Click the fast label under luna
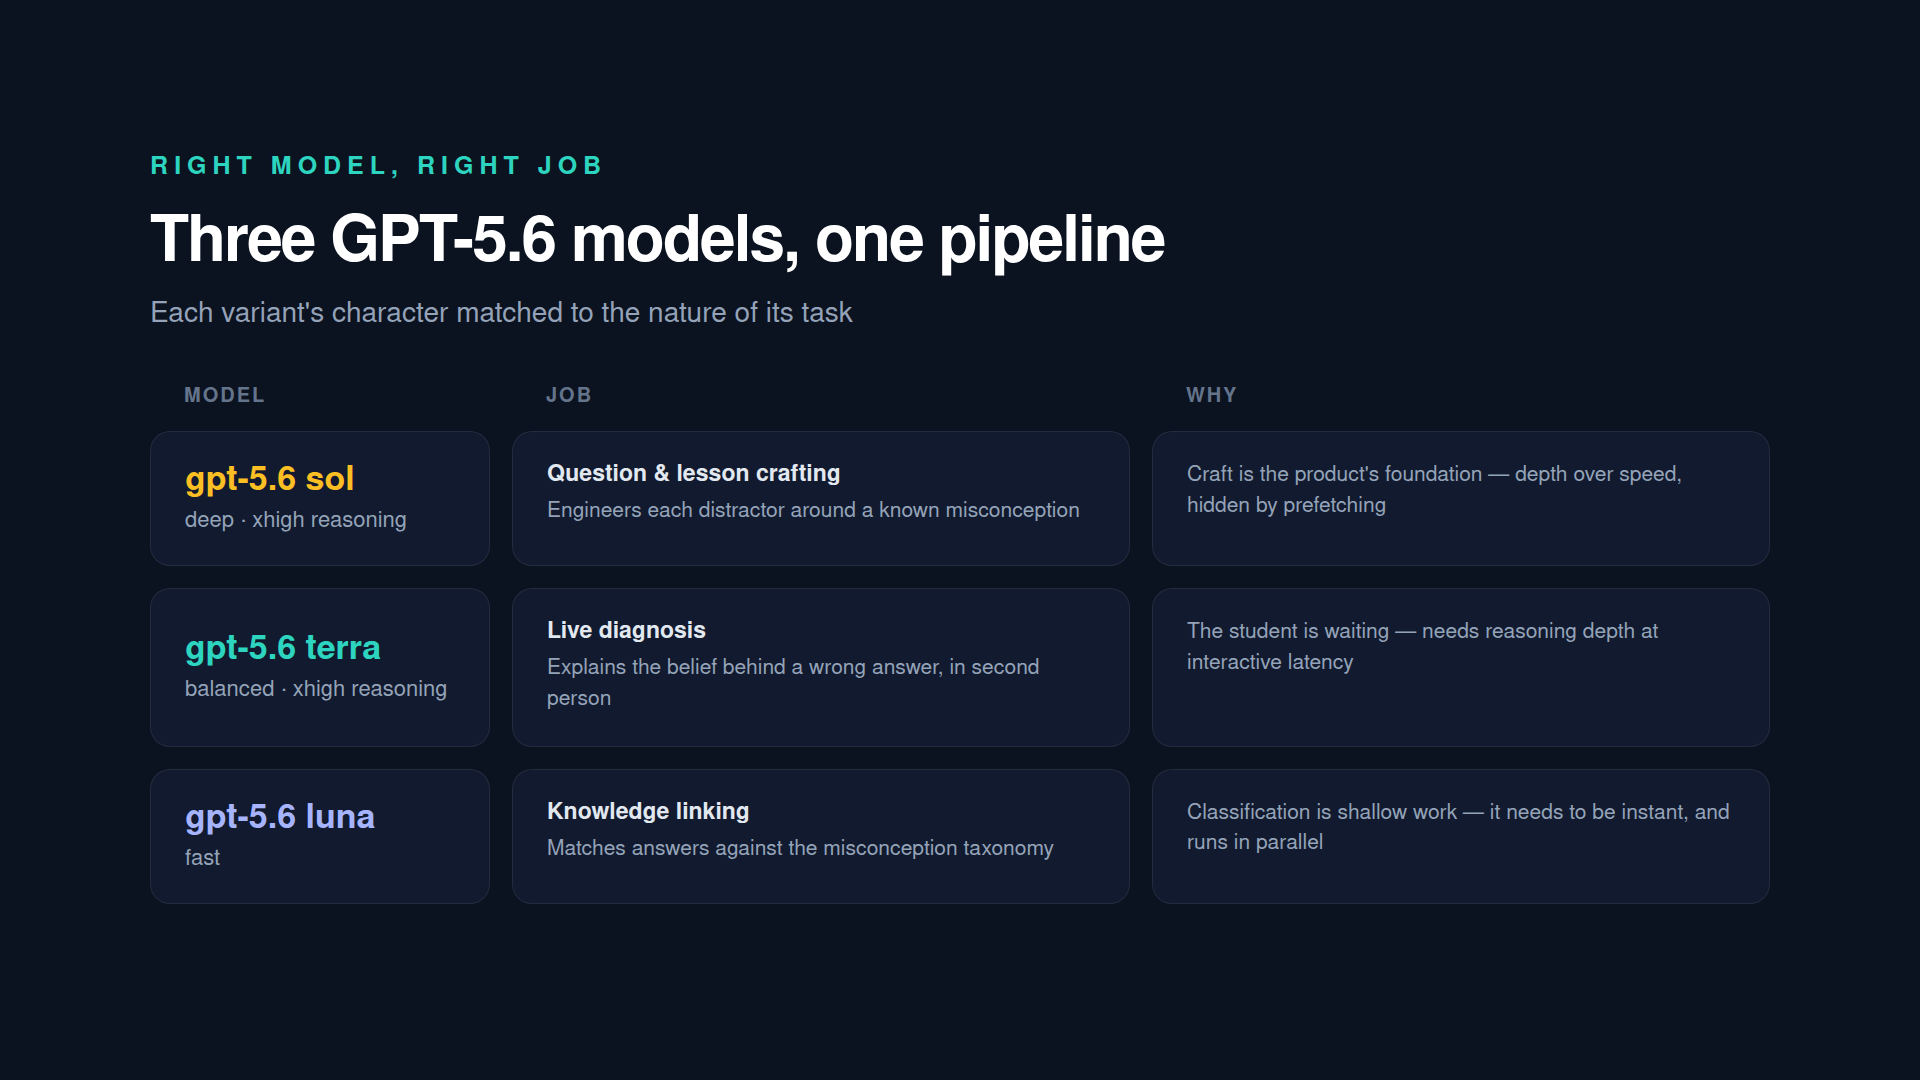This screenshot has height=1080, width=1920. pos(202,858)
